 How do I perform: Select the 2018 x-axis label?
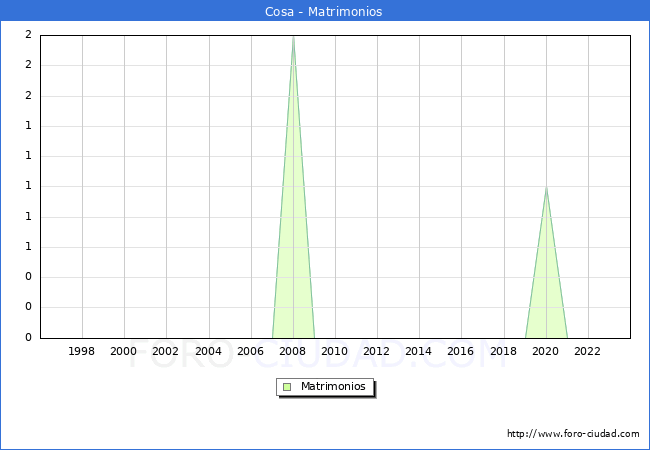point(503,351)
